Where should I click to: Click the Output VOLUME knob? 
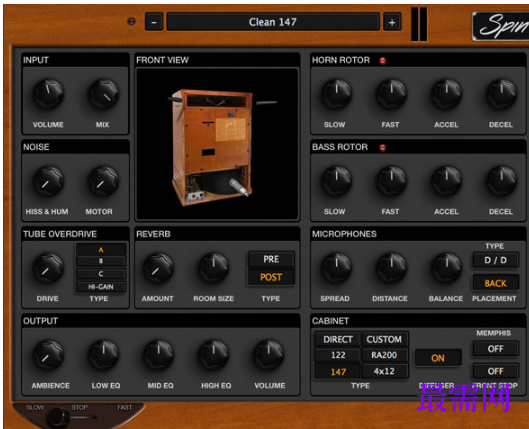click(269, 355)
